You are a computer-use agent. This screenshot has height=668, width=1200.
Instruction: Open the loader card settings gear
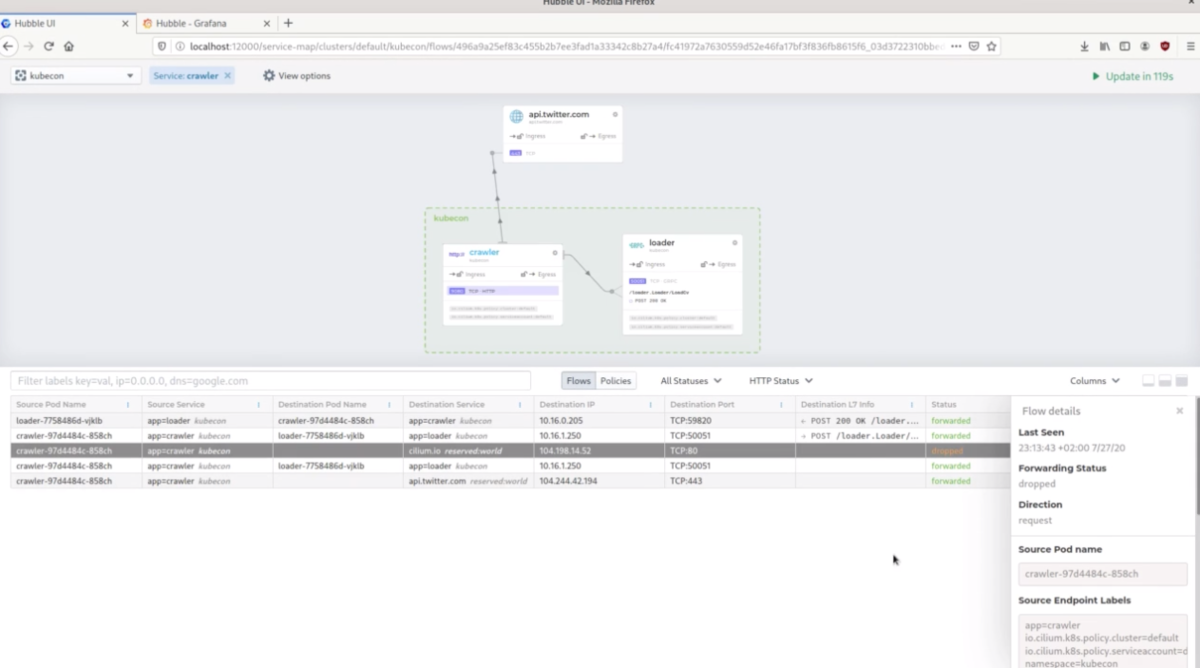click(x=735, y=242)
